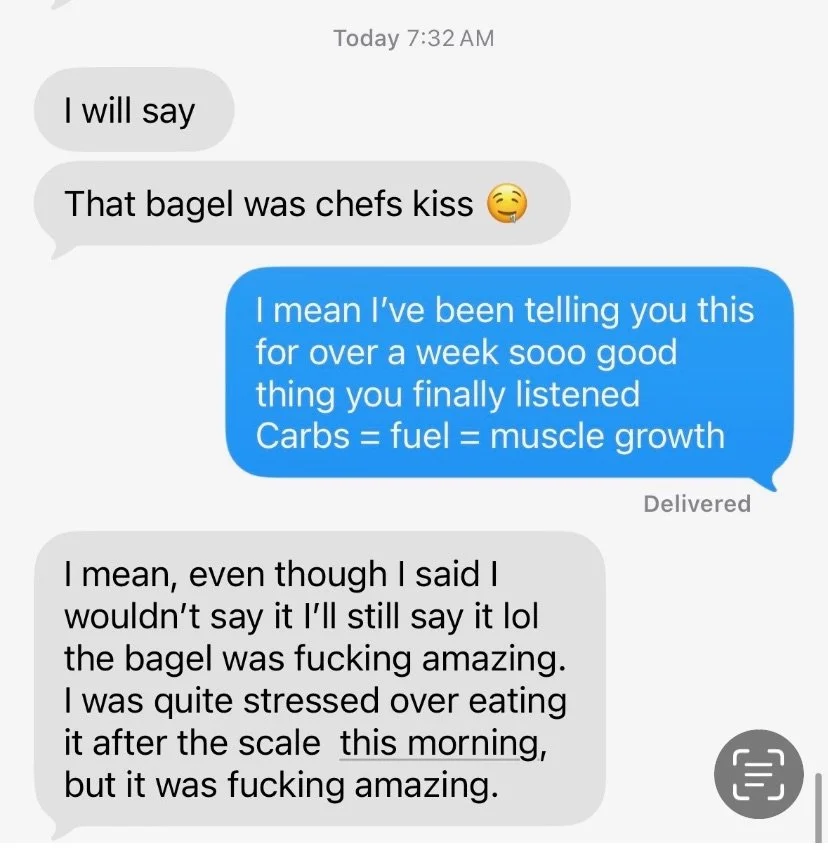The image size is (828, 854).
Task: Click the word "bagel" in second bubble
Action: click(190, 205)
